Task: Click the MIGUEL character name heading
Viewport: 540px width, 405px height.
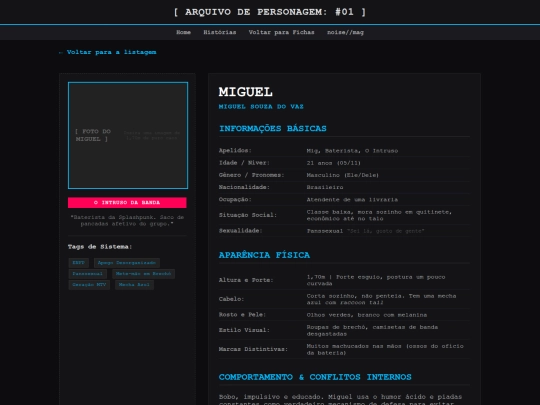Action: pos(246,92)
